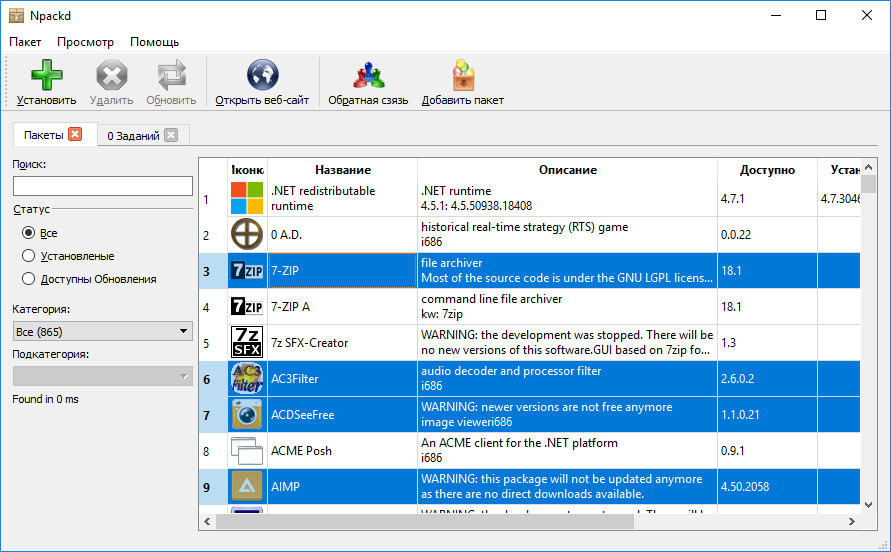
Task: Click the Обновить arrows icon
Action: 171,75
